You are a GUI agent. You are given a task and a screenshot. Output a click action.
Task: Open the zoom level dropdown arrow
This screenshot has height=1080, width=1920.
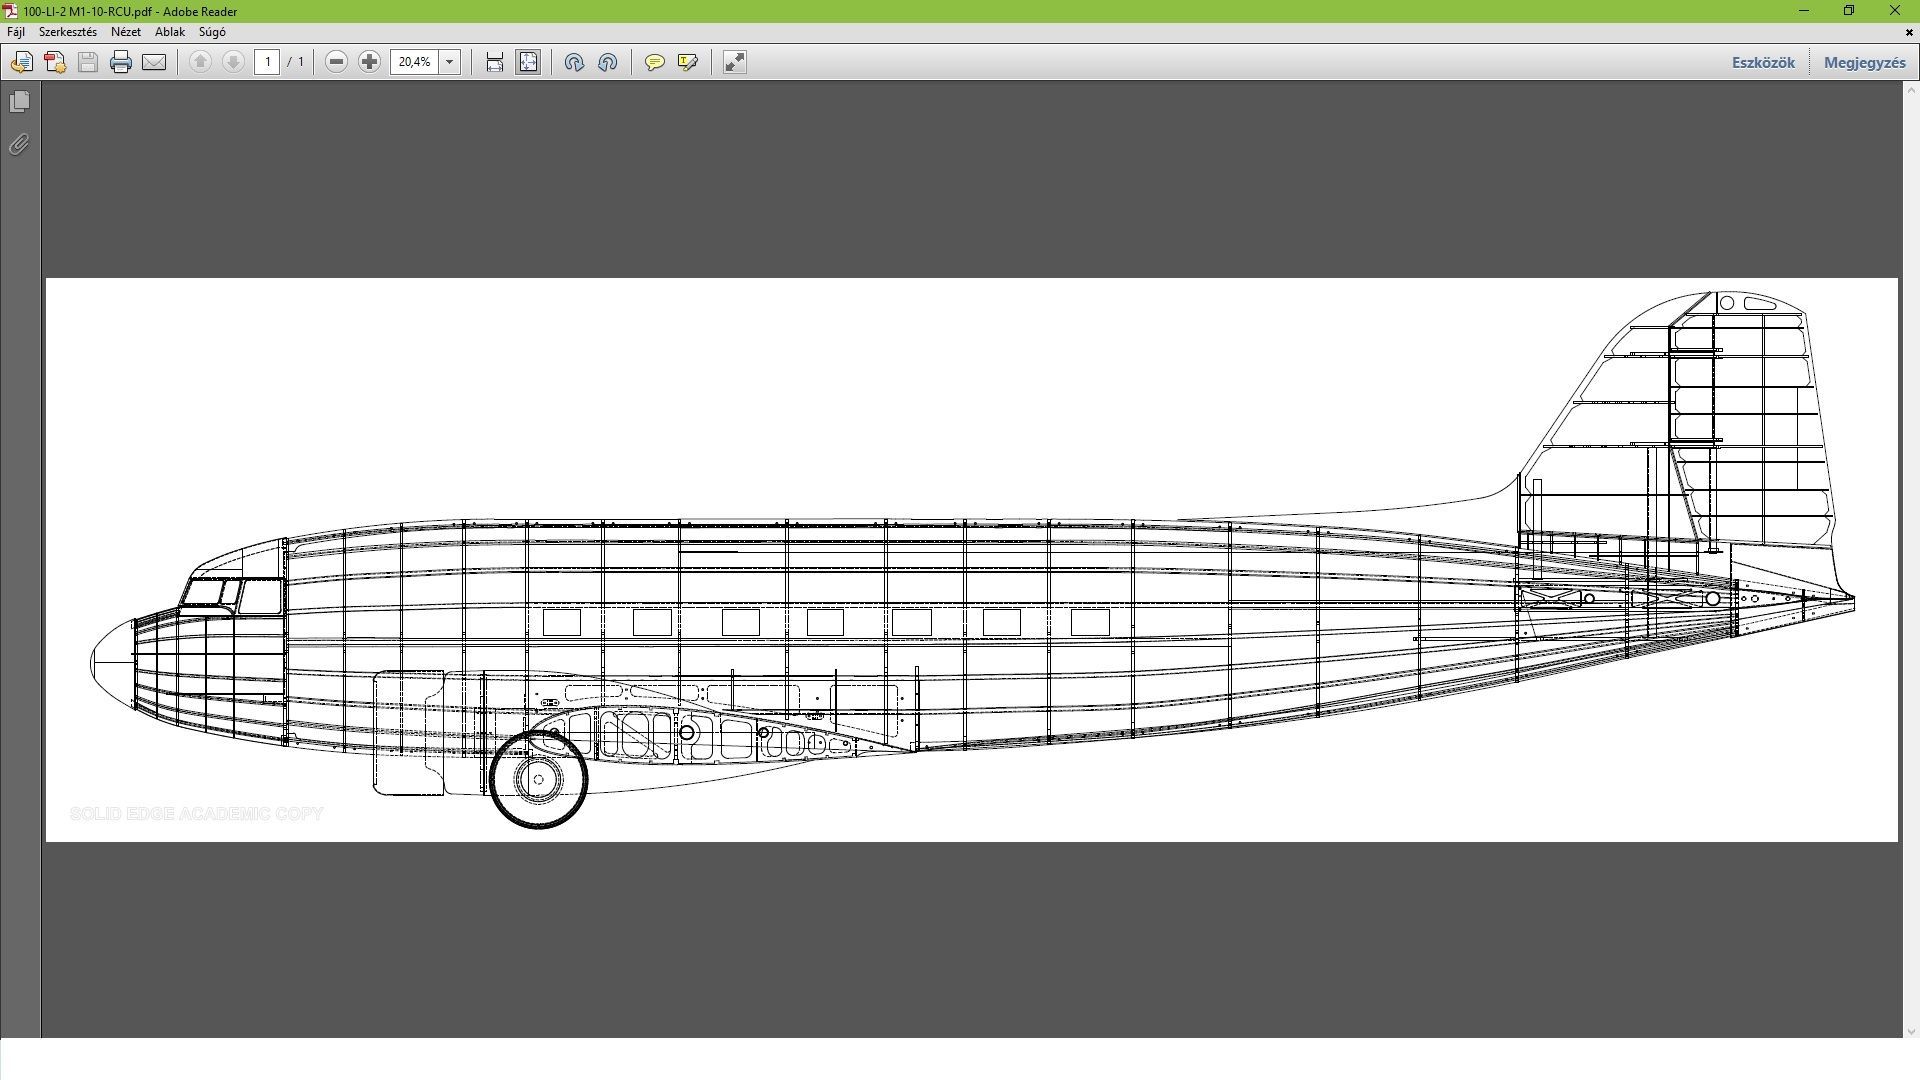point(449,62)
